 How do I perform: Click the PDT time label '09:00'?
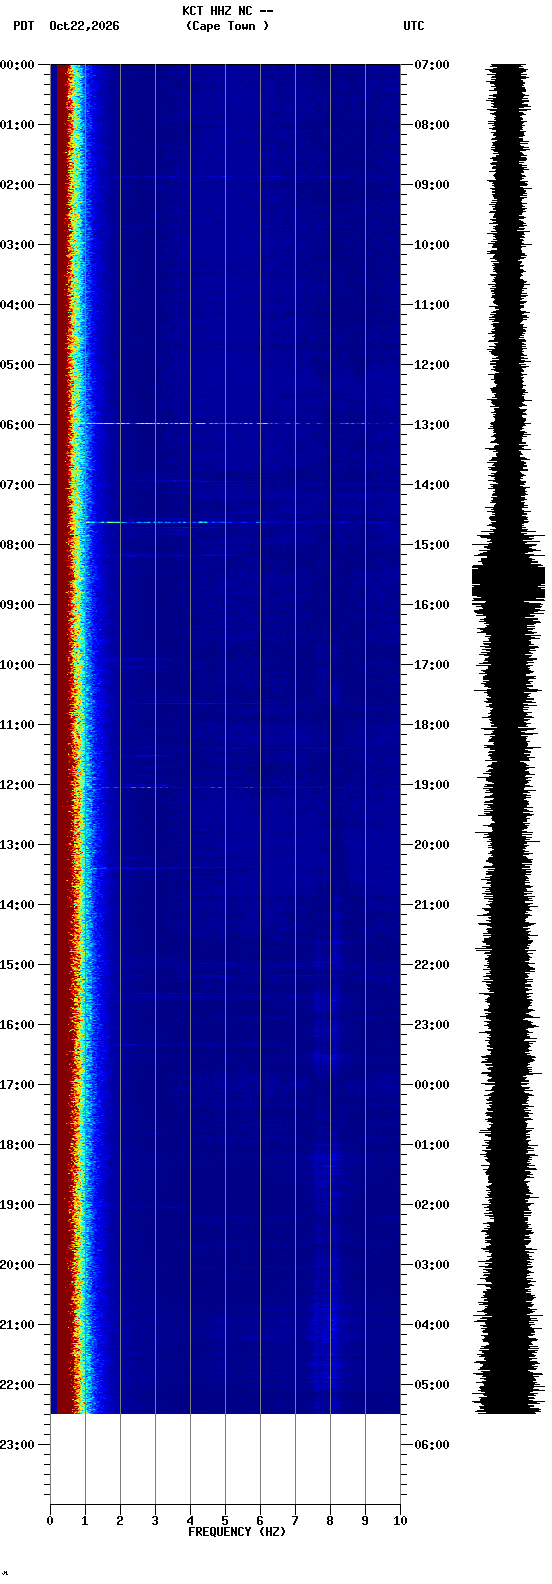(x=17, y=605)
